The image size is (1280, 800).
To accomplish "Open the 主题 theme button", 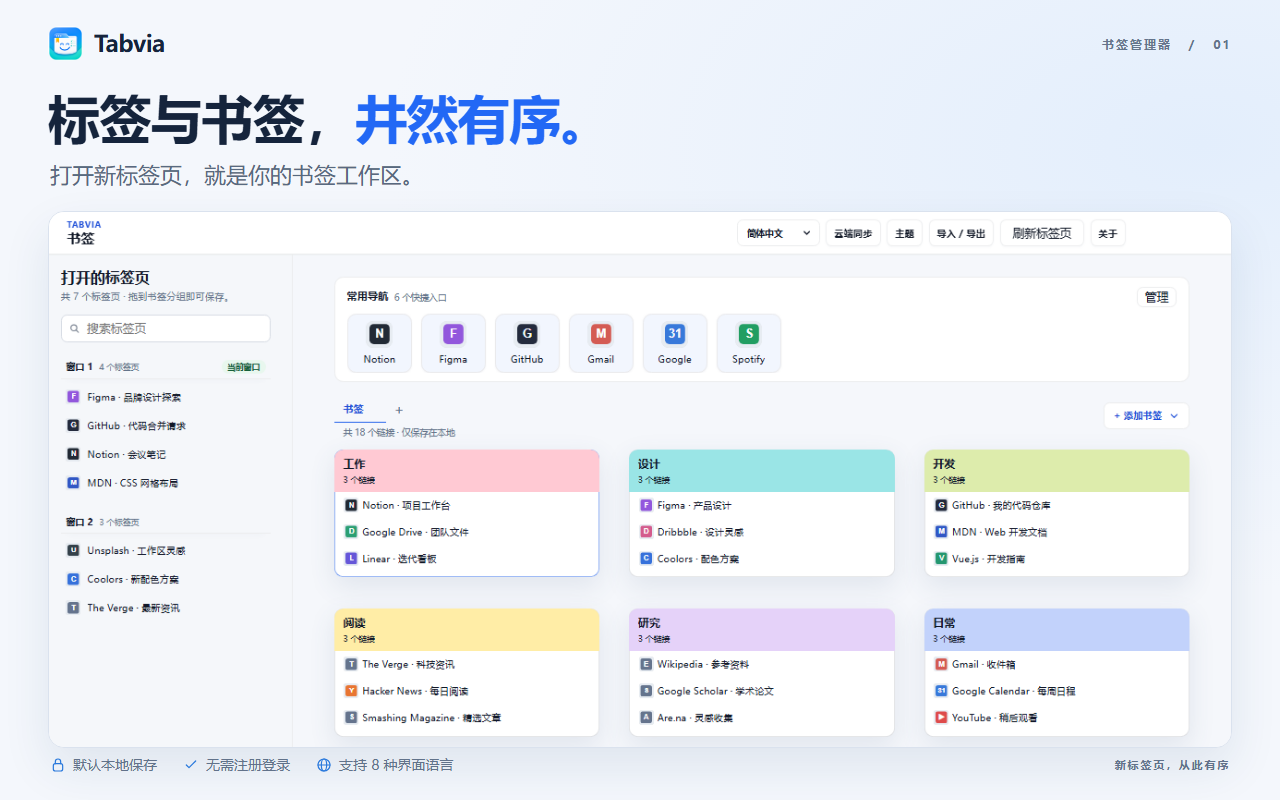I will (904, 233).
